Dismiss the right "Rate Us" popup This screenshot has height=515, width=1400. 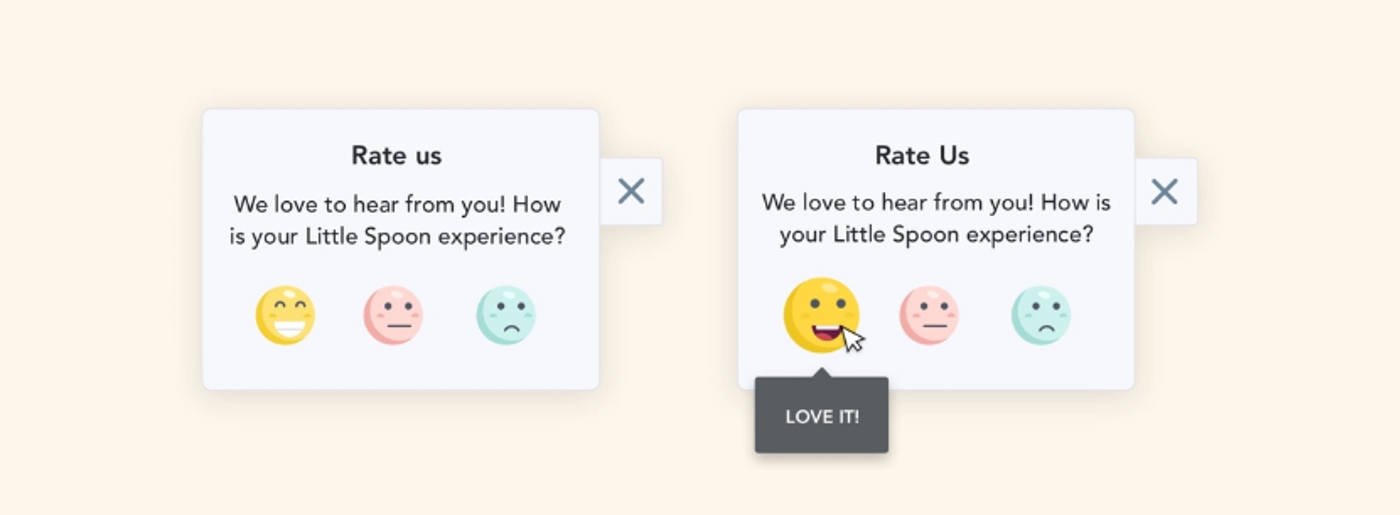tap(1165, 191)
